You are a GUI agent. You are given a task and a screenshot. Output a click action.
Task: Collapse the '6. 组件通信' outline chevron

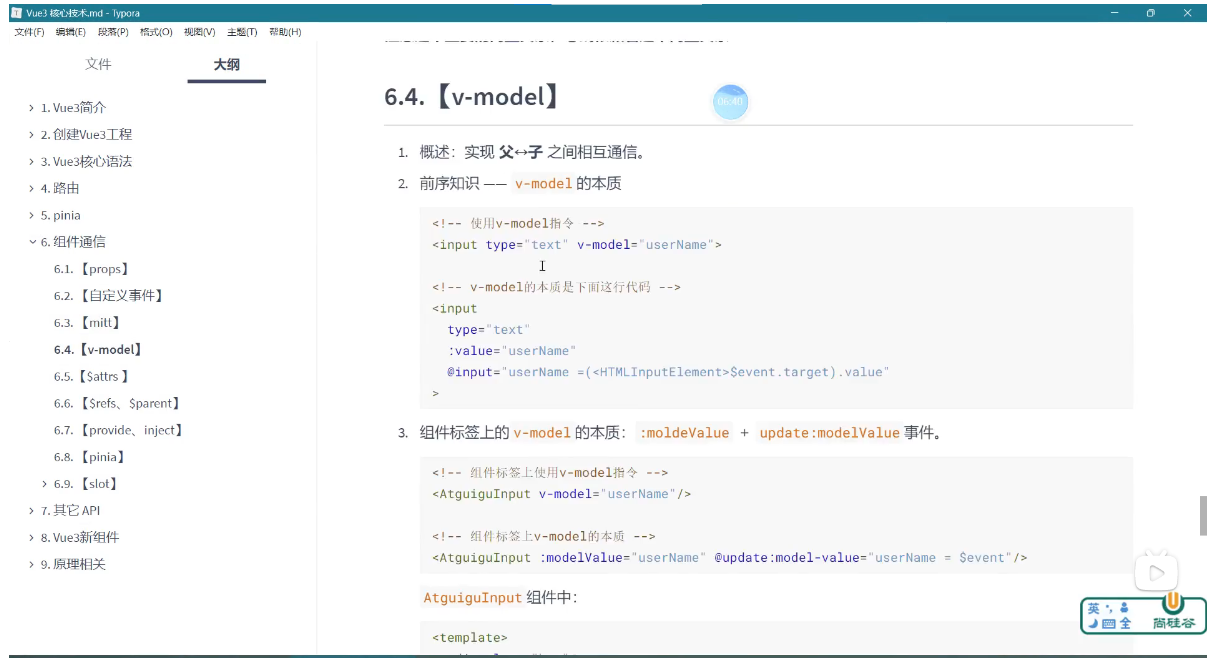click(32, 242)
